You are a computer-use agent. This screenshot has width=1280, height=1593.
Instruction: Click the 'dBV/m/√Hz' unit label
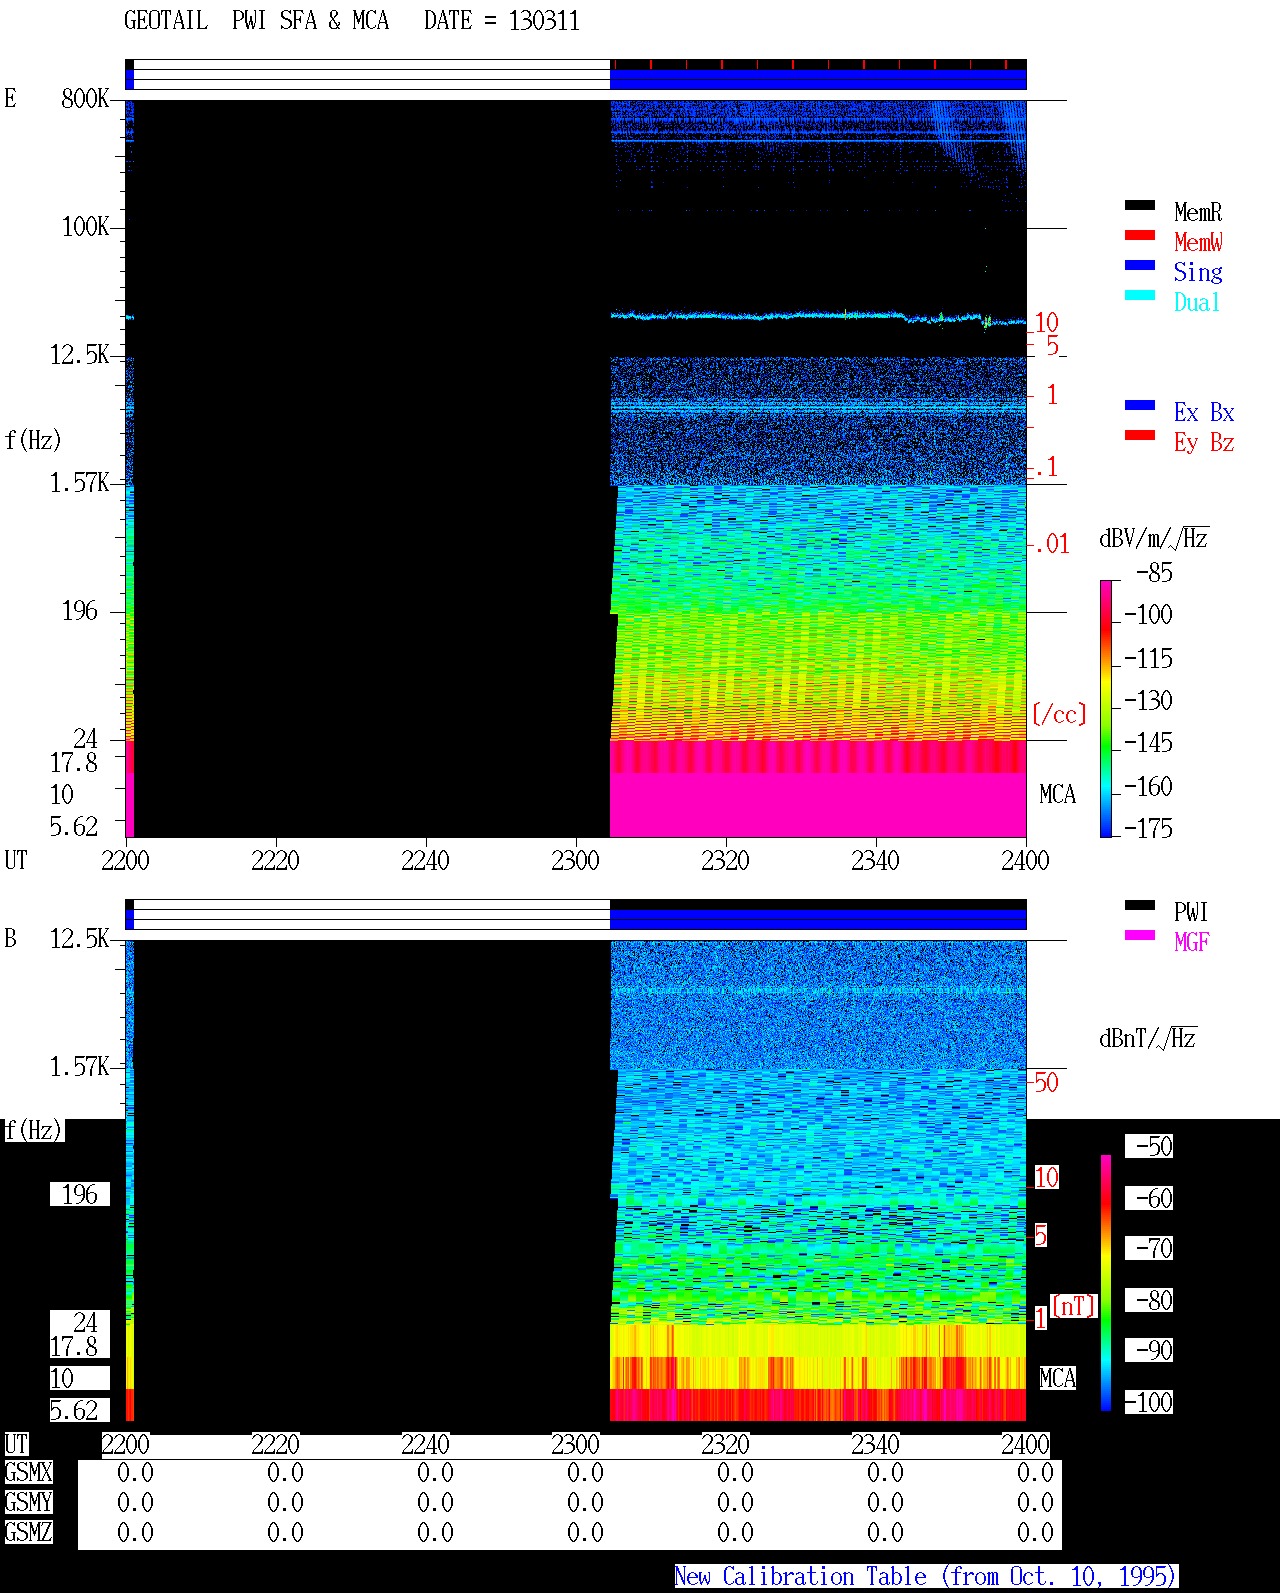click(1154, 538)
